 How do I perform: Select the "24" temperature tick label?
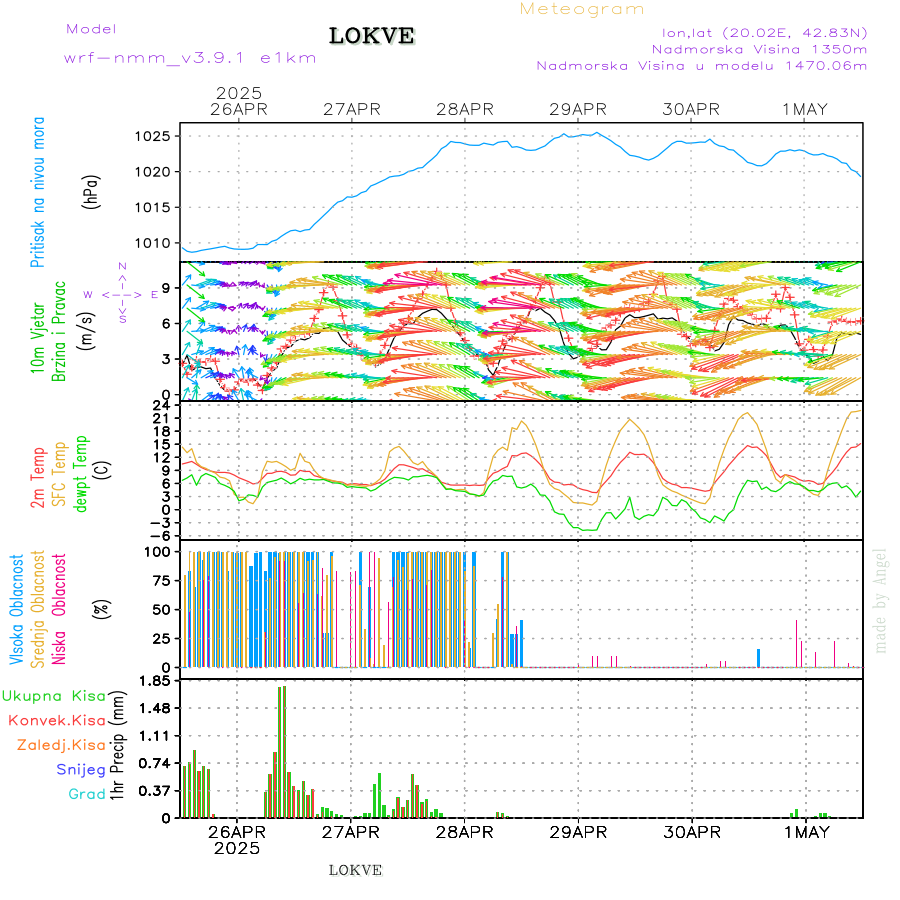click(x=162, y=405)
